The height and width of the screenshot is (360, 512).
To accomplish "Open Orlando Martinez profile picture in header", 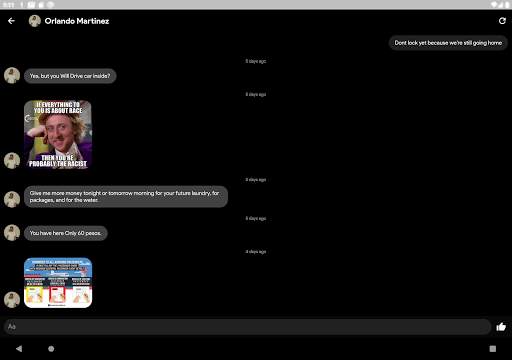I will point(35,21).
